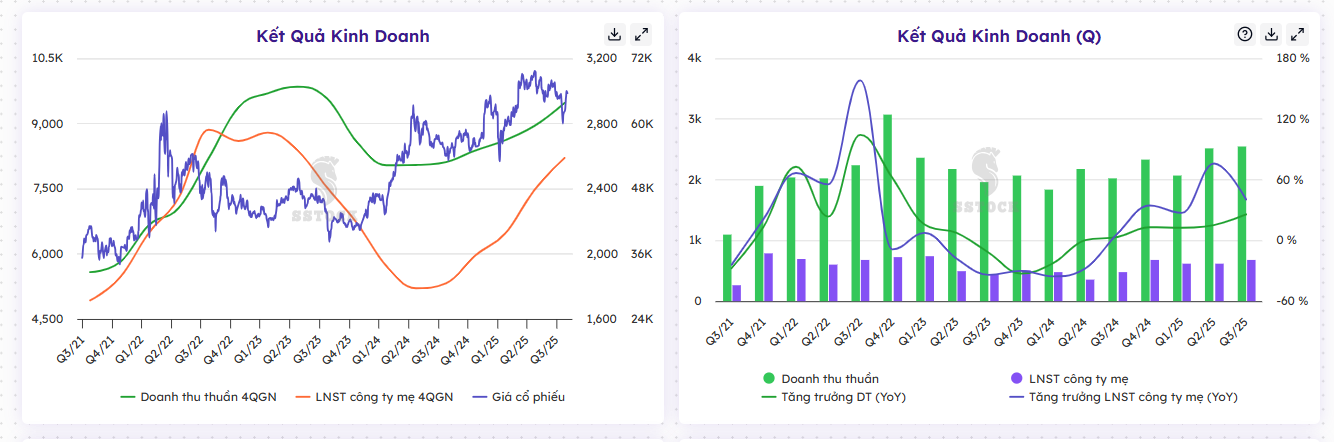Image resolution: width=1334 pixels, height=442 pixels.
Task: Select the tallest green bar at Q4/22
Action: tap(887, 208)
